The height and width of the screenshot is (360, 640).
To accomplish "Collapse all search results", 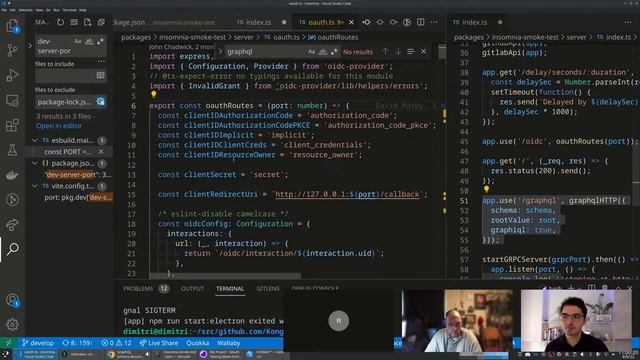I will point(101,22).
